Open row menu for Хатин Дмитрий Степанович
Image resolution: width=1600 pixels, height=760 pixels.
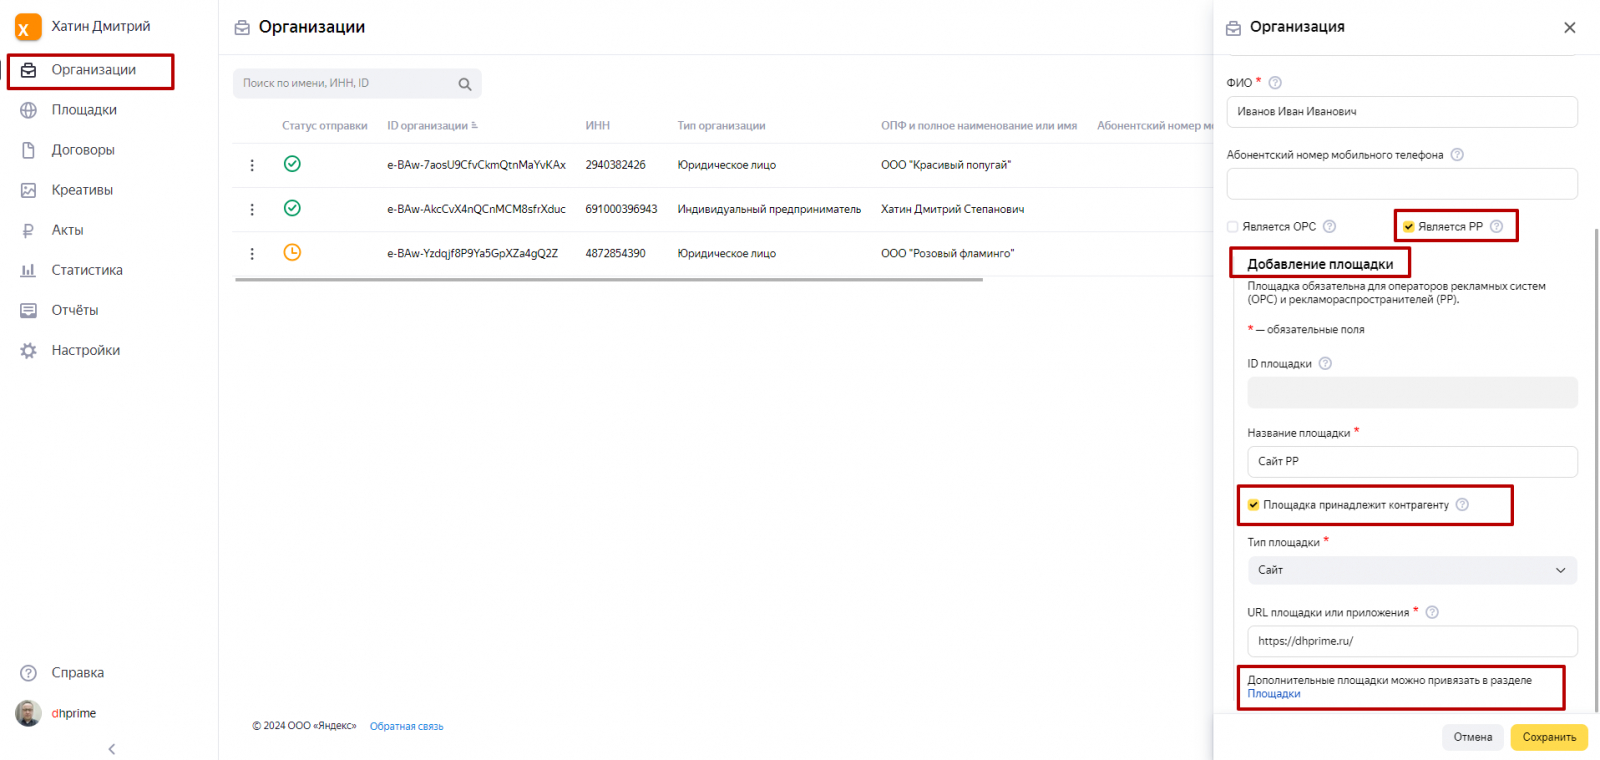pos(252,209)
